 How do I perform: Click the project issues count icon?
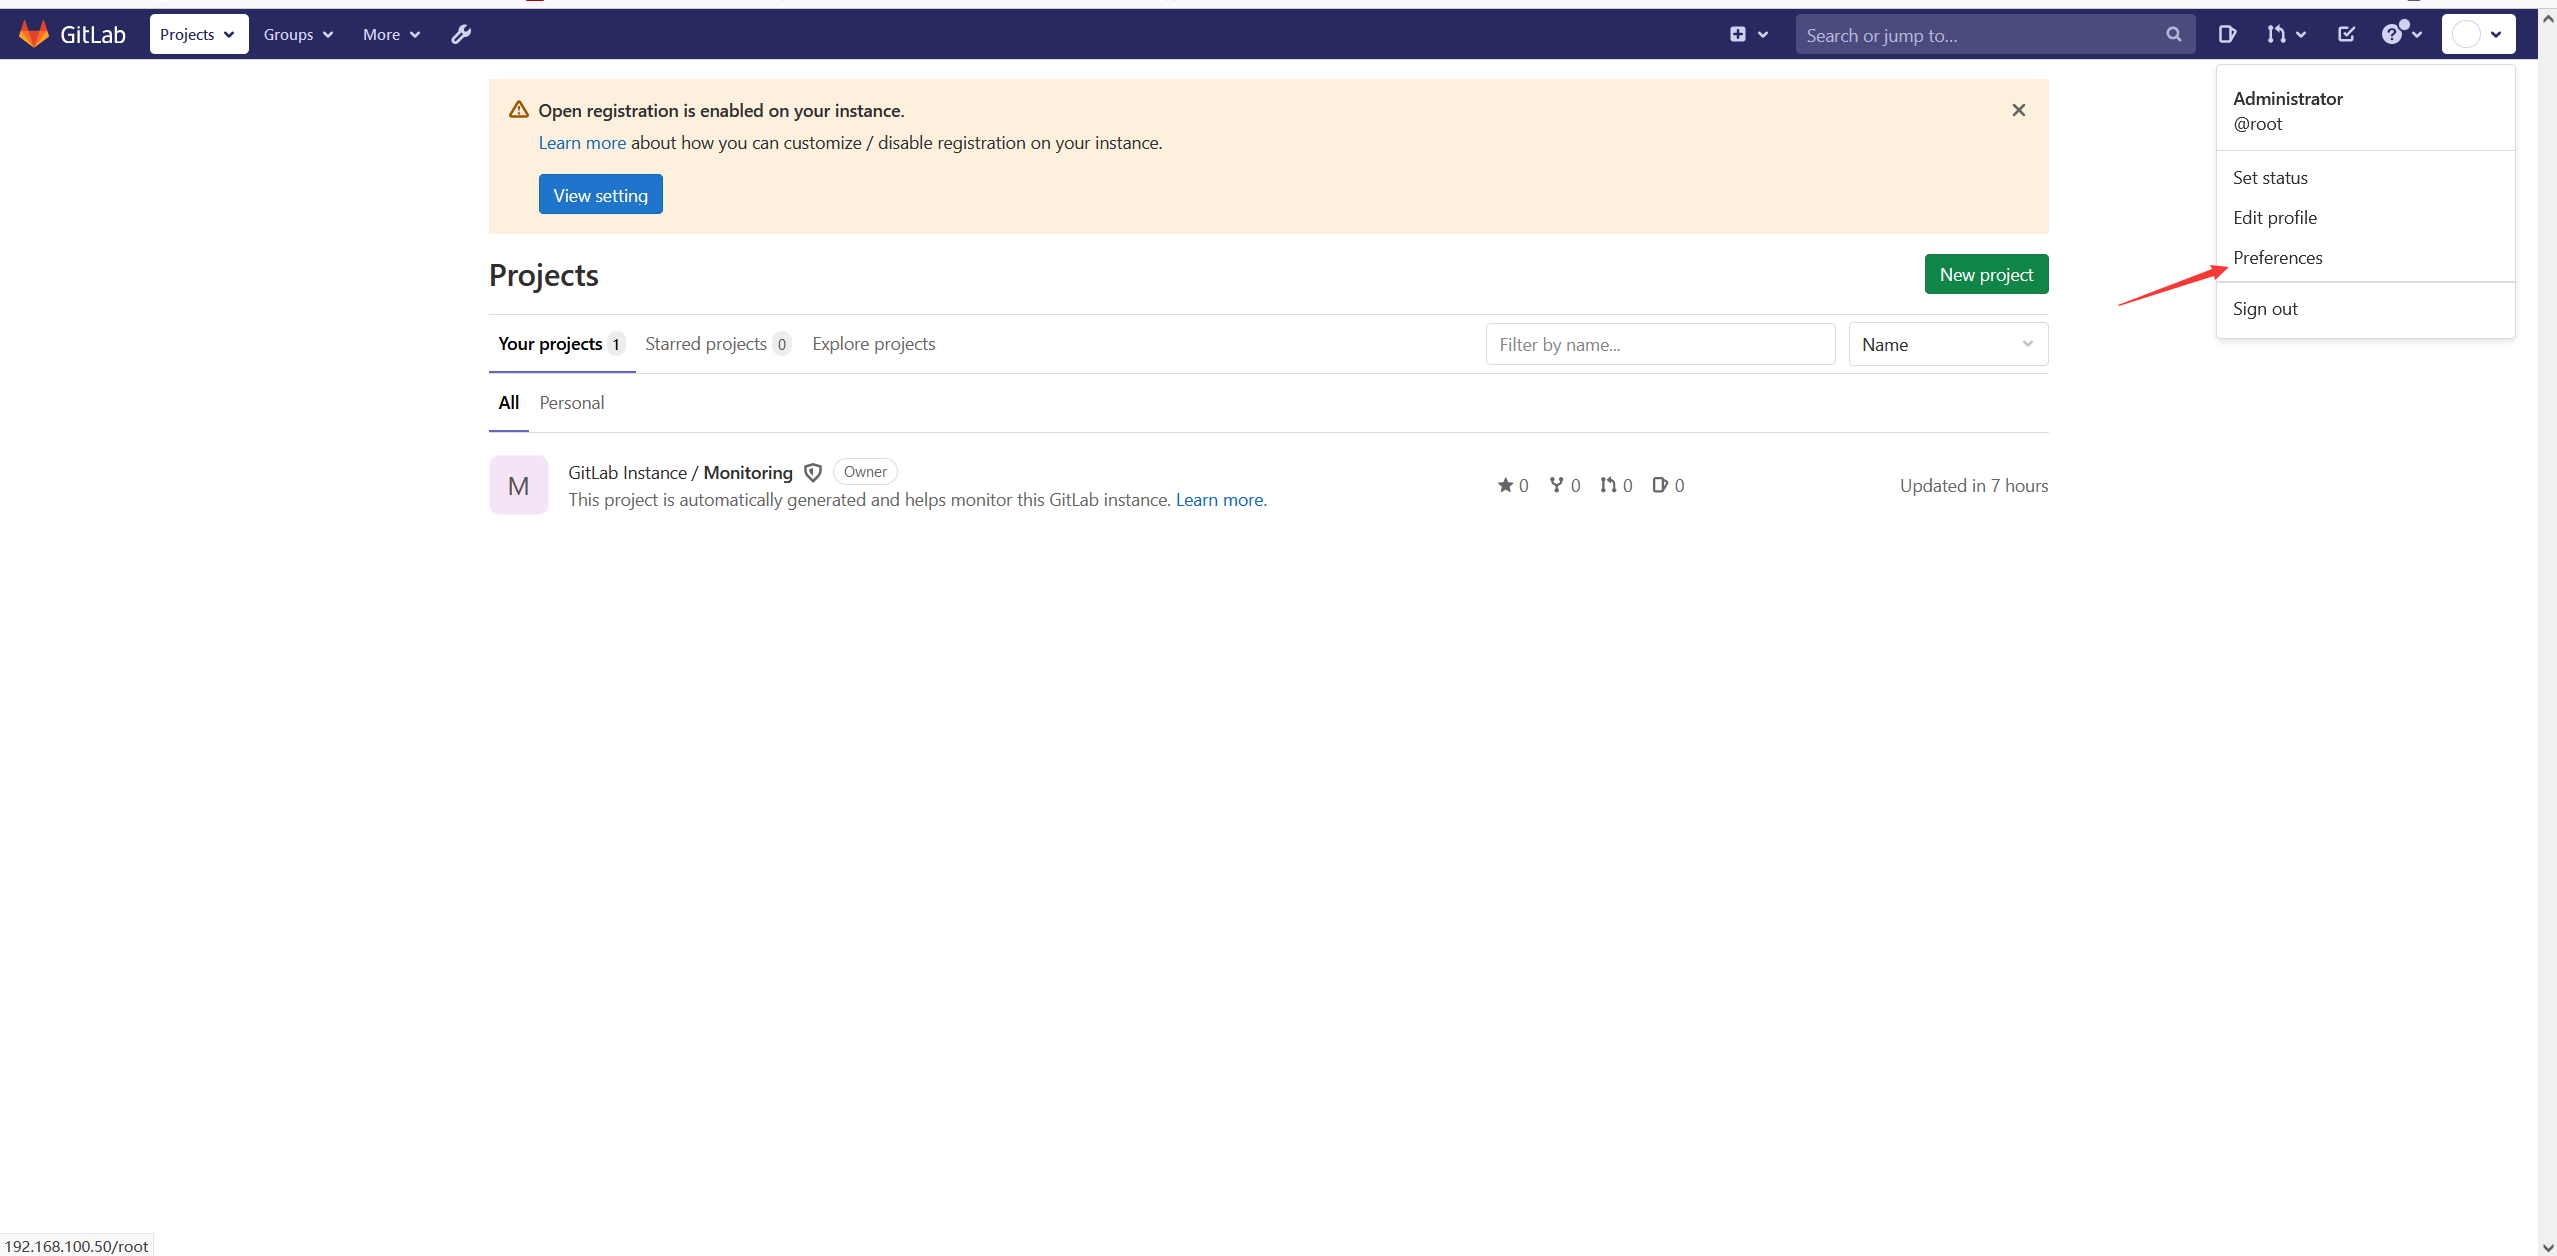point(1660,485)
